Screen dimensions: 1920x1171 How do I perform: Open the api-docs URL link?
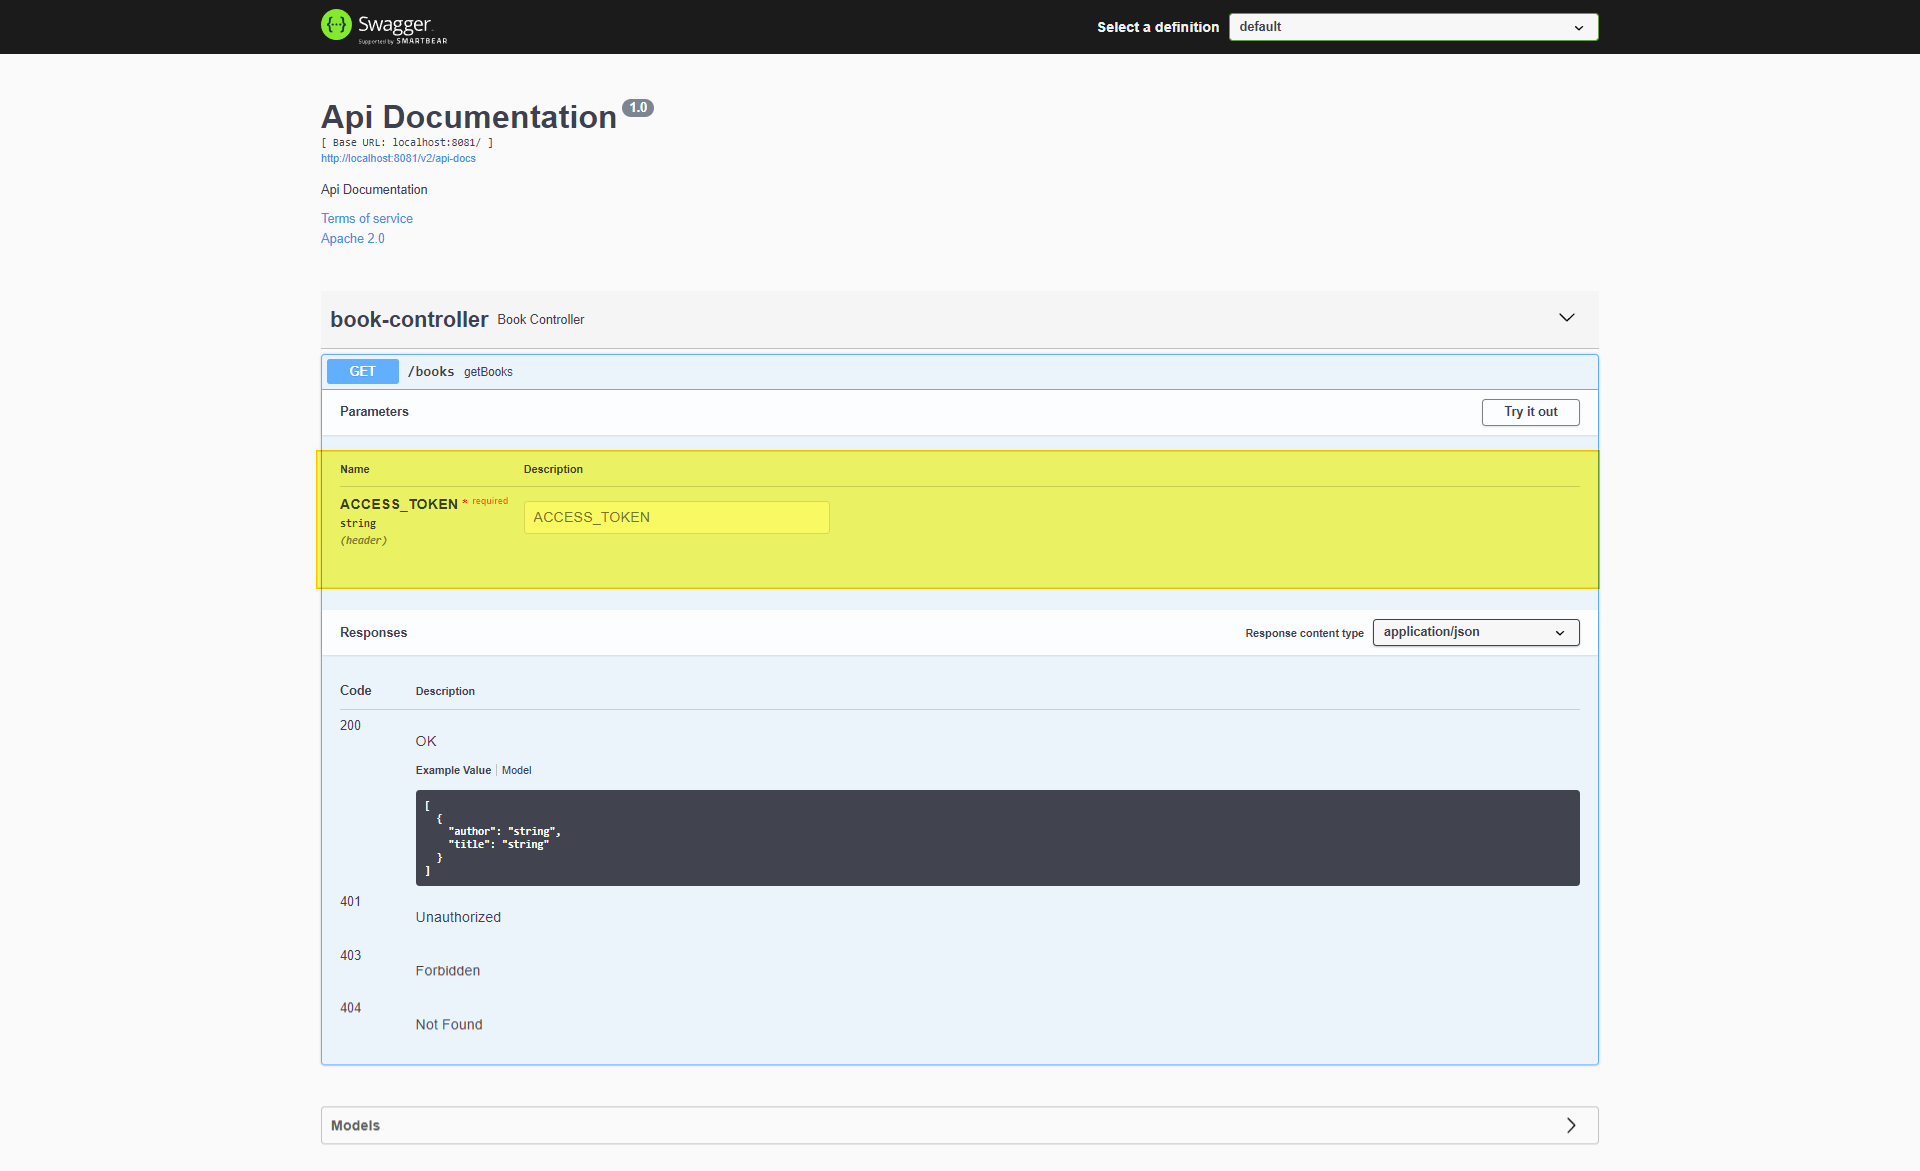[x=398, y=158]
